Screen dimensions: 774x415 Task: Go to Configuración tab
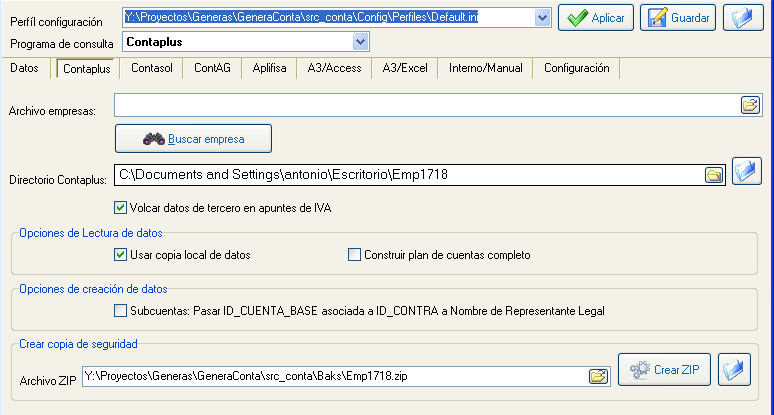pos(577,68)
